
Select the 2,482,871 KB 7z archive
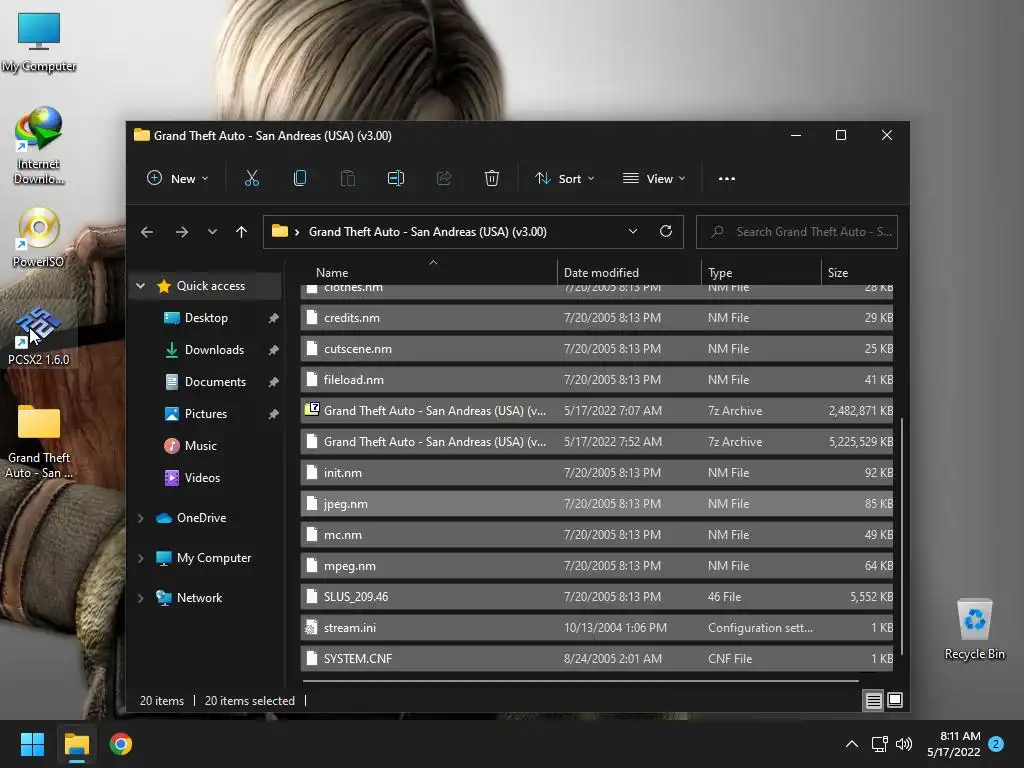click(596, 411)
